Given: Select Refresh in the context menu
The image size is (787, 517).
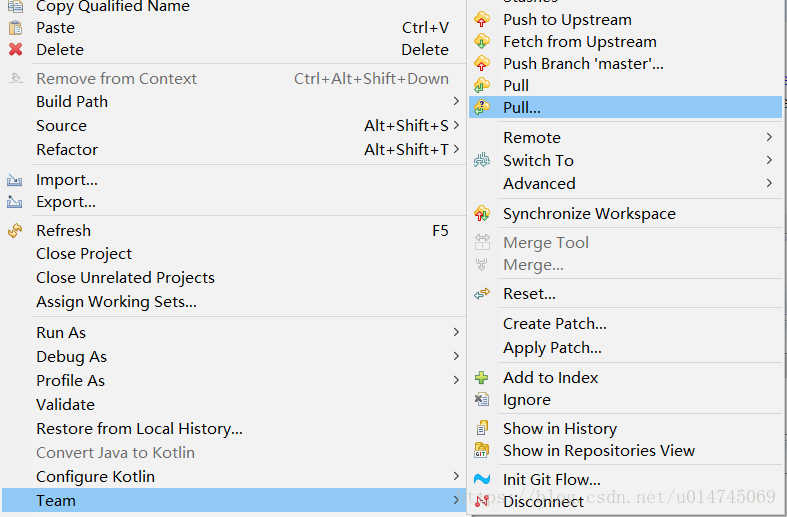Looking at the screenshot, I should click(234, 230).
